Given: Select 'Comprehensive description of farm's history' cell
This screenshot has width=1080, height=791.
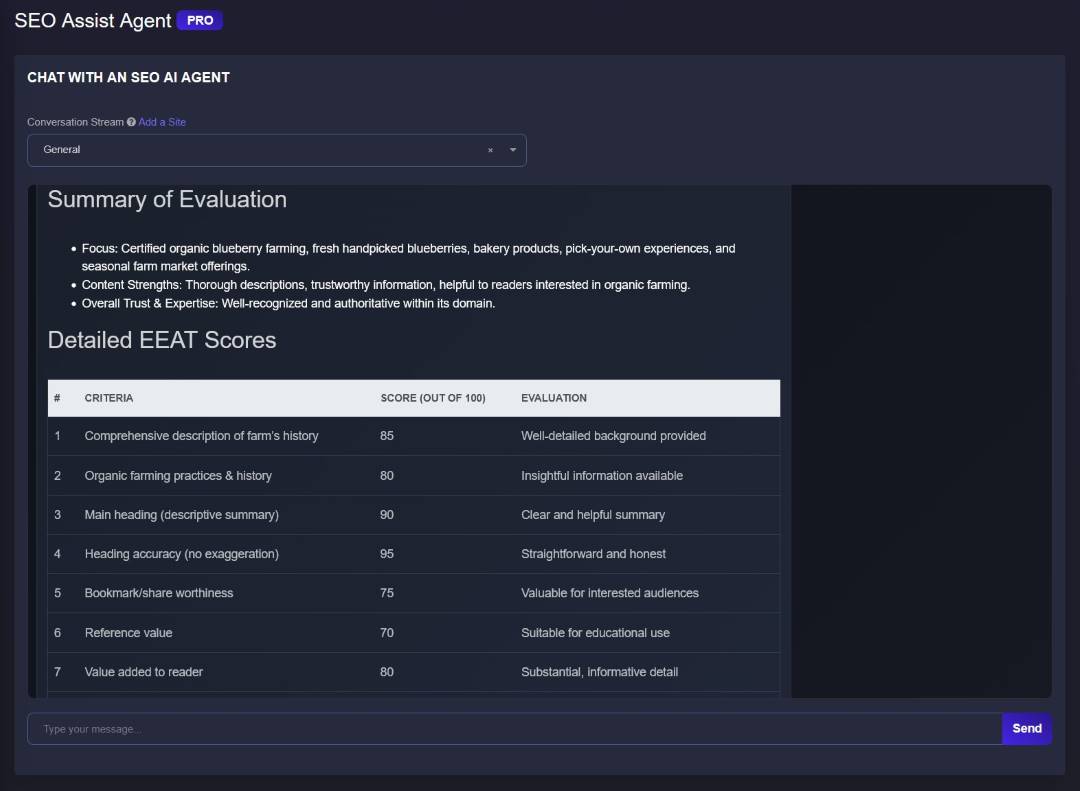Looking at the screenshot, I should 201,435.
